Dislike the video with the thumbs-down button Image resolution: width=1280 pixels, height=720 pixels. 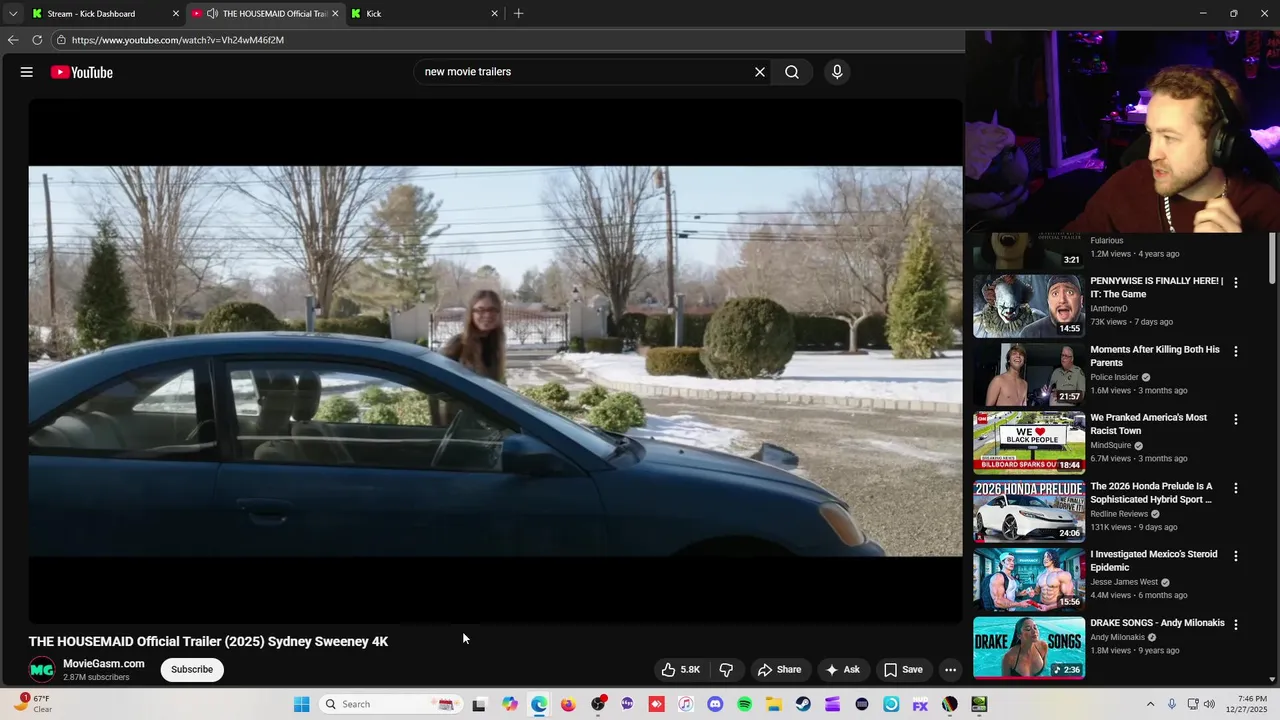click(x=727, y=670)
